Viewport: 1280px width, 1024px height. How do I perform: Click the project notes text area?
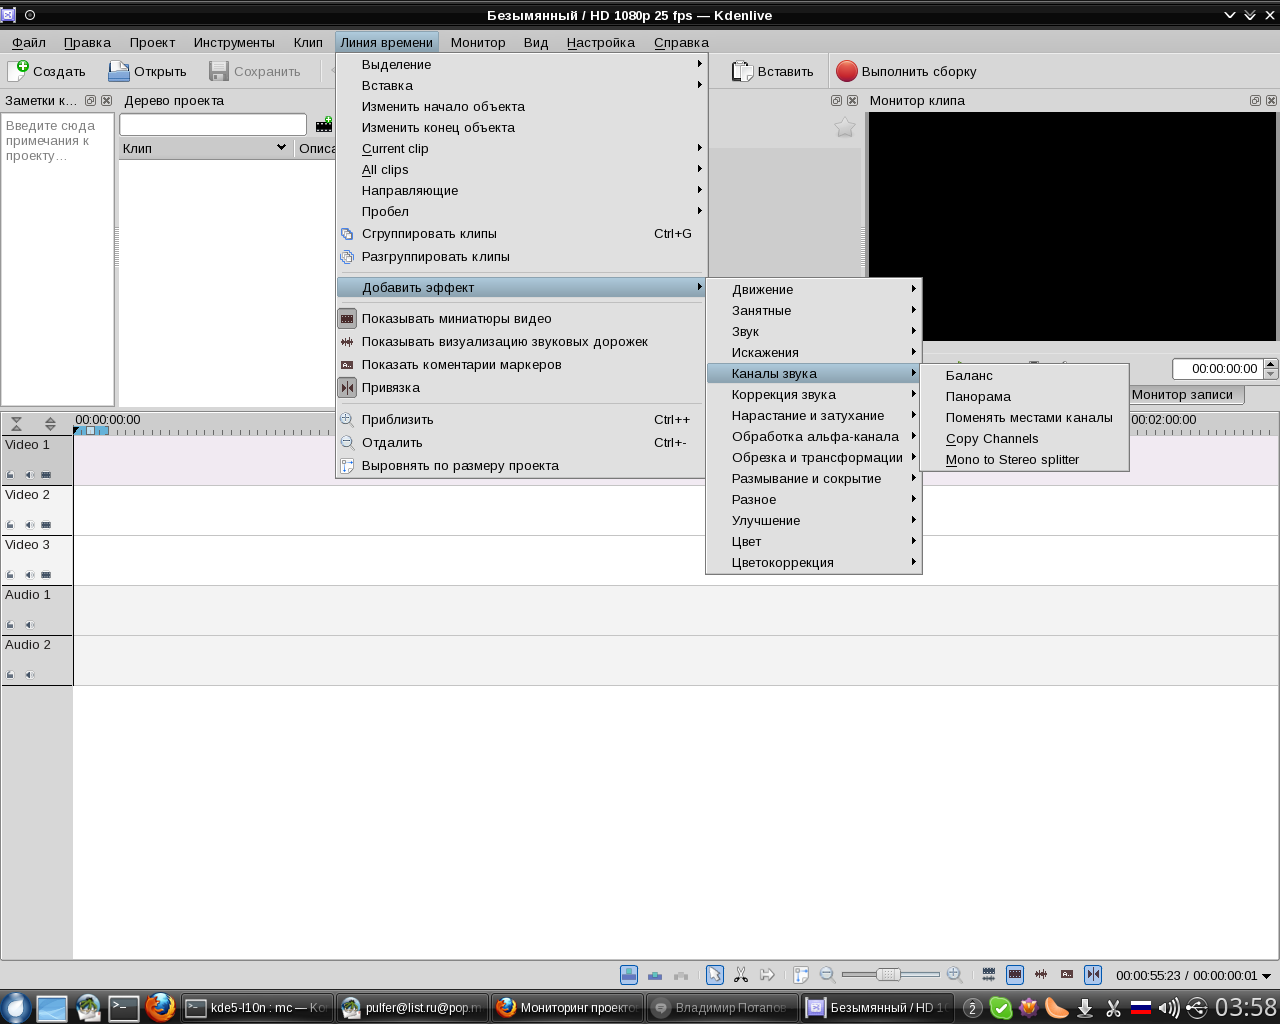58,259
